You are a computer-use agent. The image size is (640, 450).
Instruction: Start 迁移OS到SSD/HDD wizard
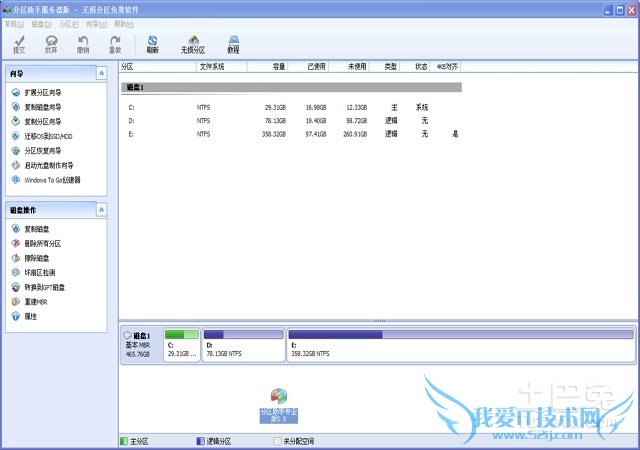pyautogui.click(x=42, y=136)
